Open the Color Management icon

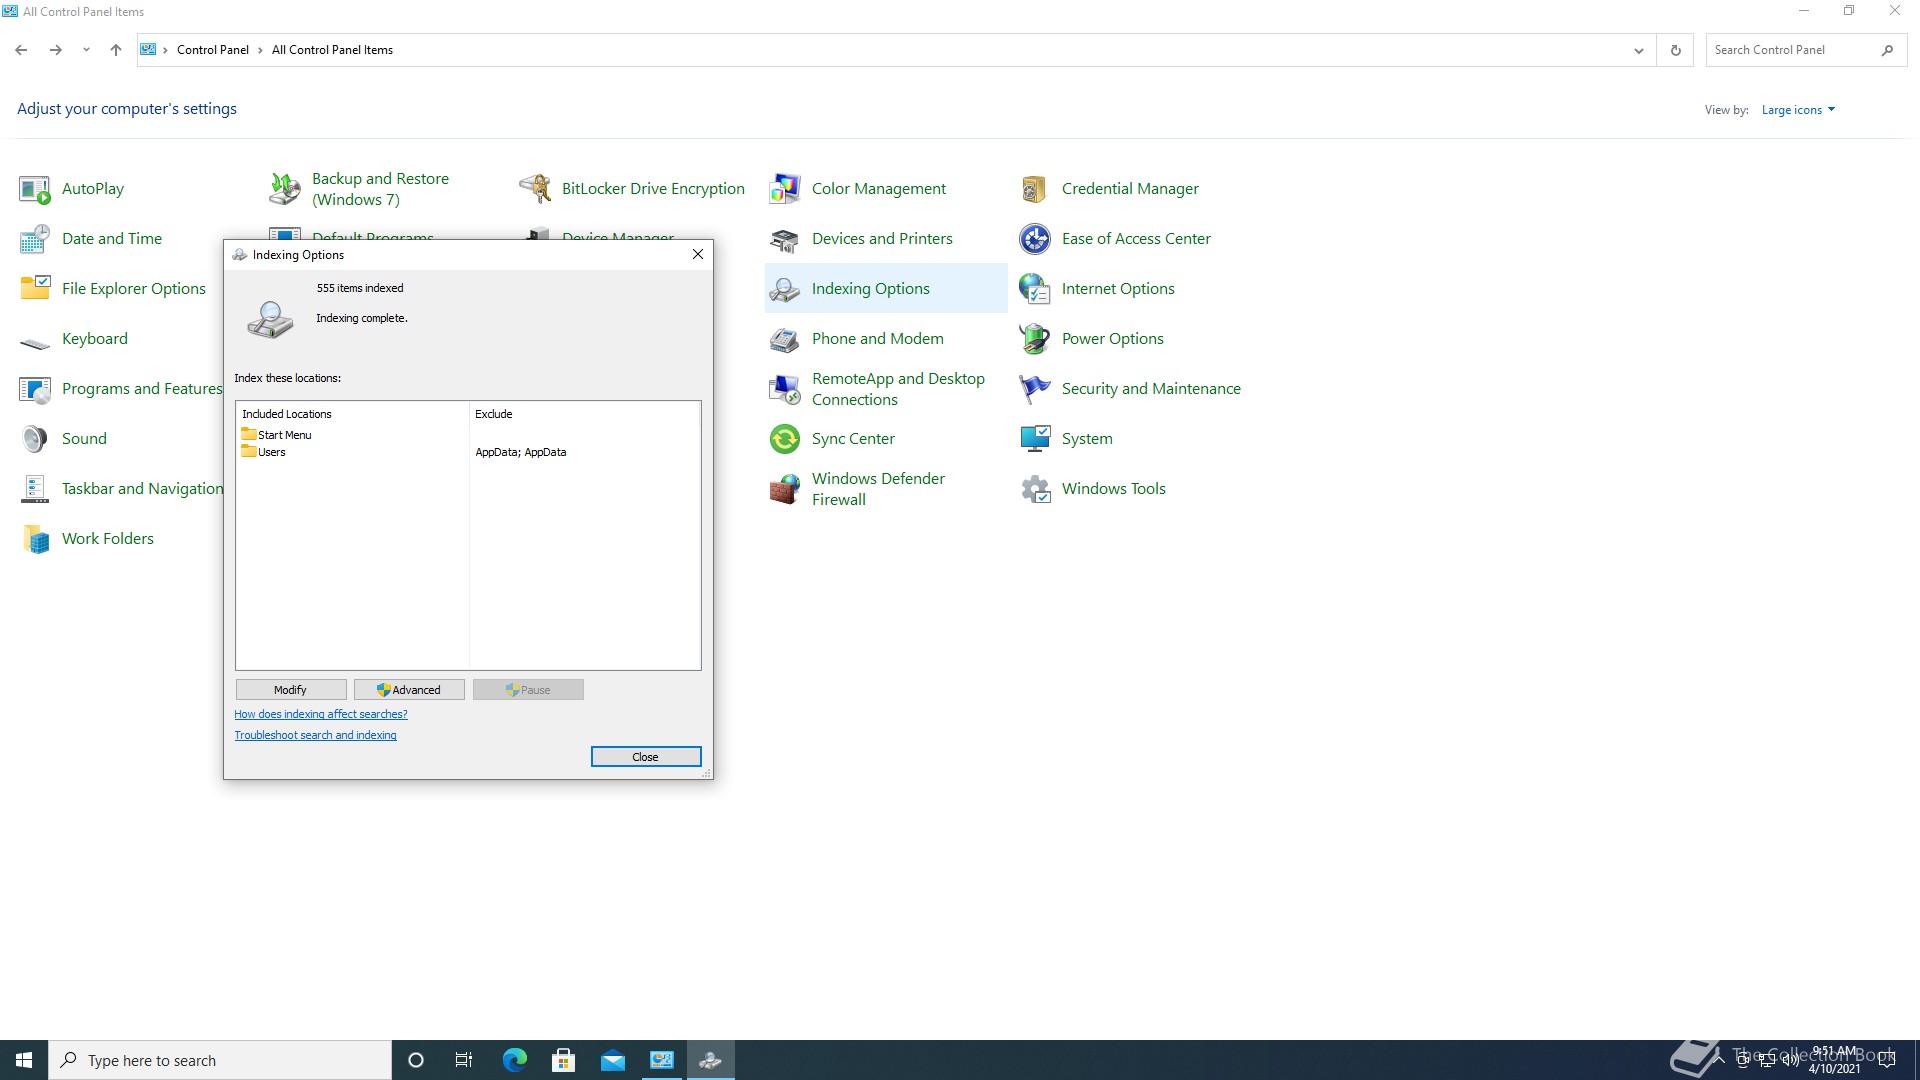[x=784, y=189]
